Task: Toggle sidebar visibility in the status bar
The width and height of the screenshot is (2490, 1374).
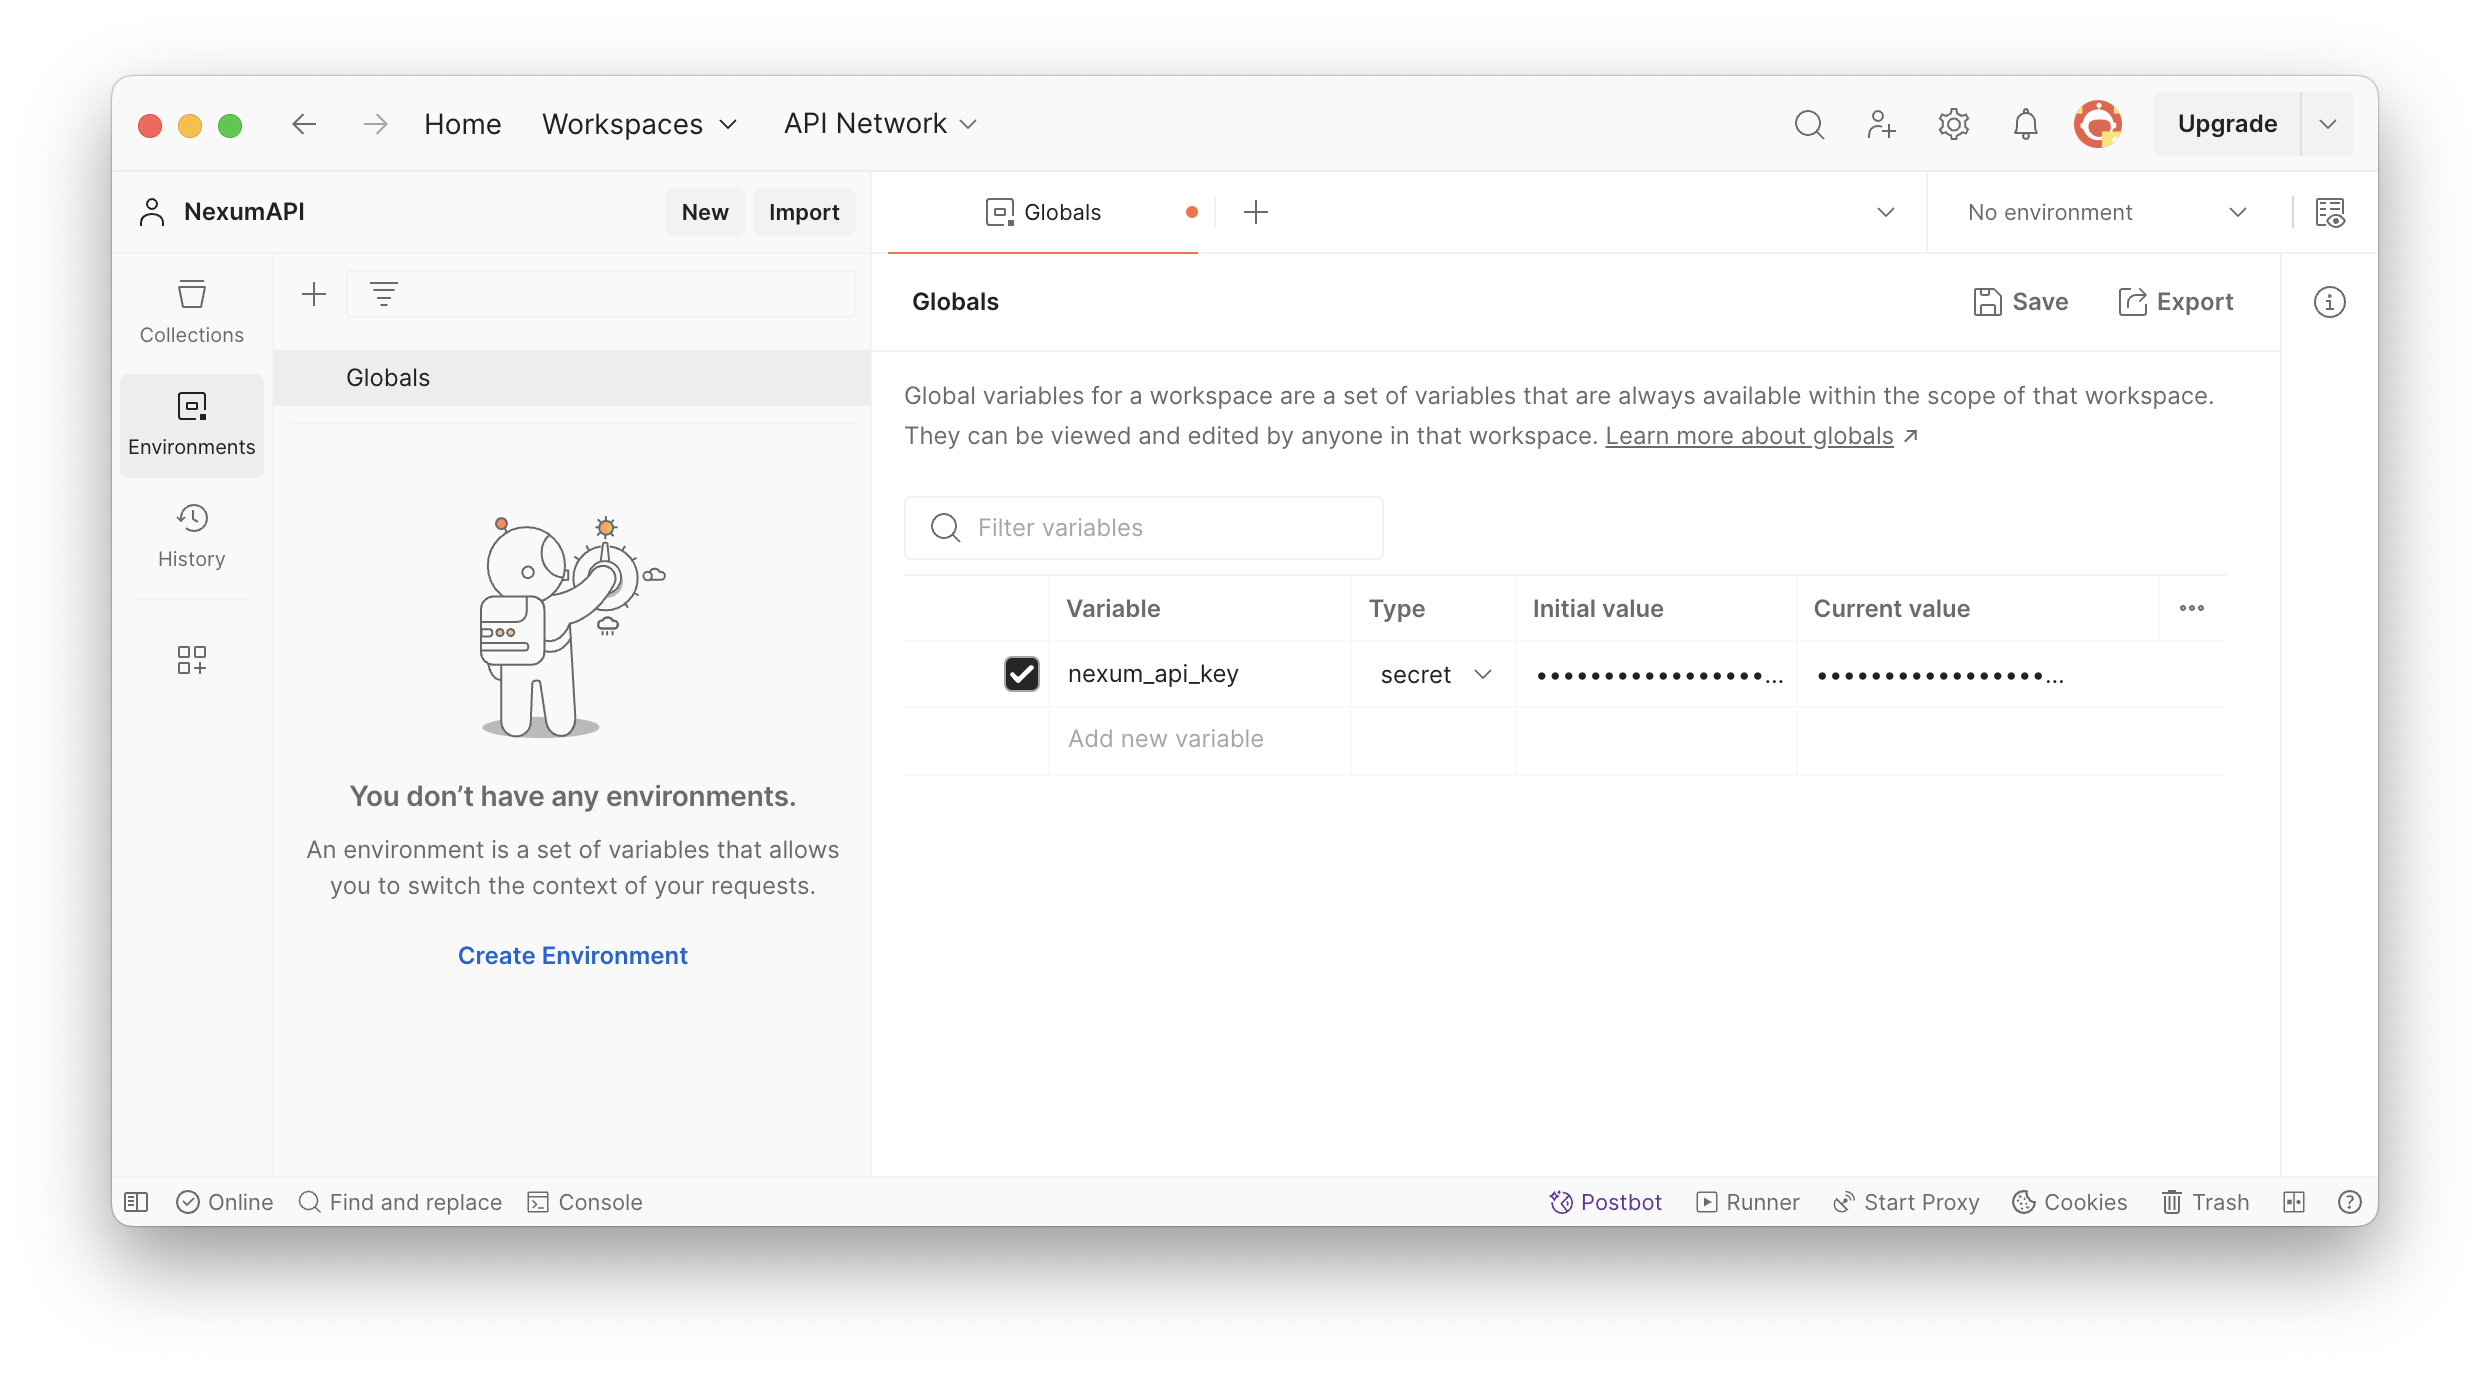Action: [136, 1202]
